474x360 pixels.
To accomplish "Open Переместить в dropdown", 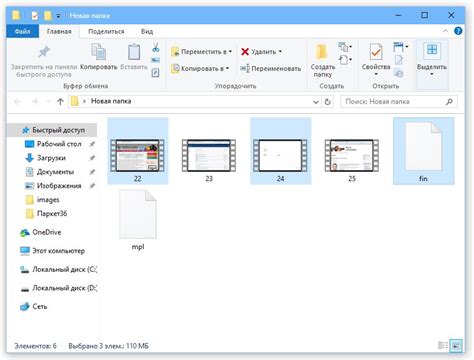I will [201, 52].
